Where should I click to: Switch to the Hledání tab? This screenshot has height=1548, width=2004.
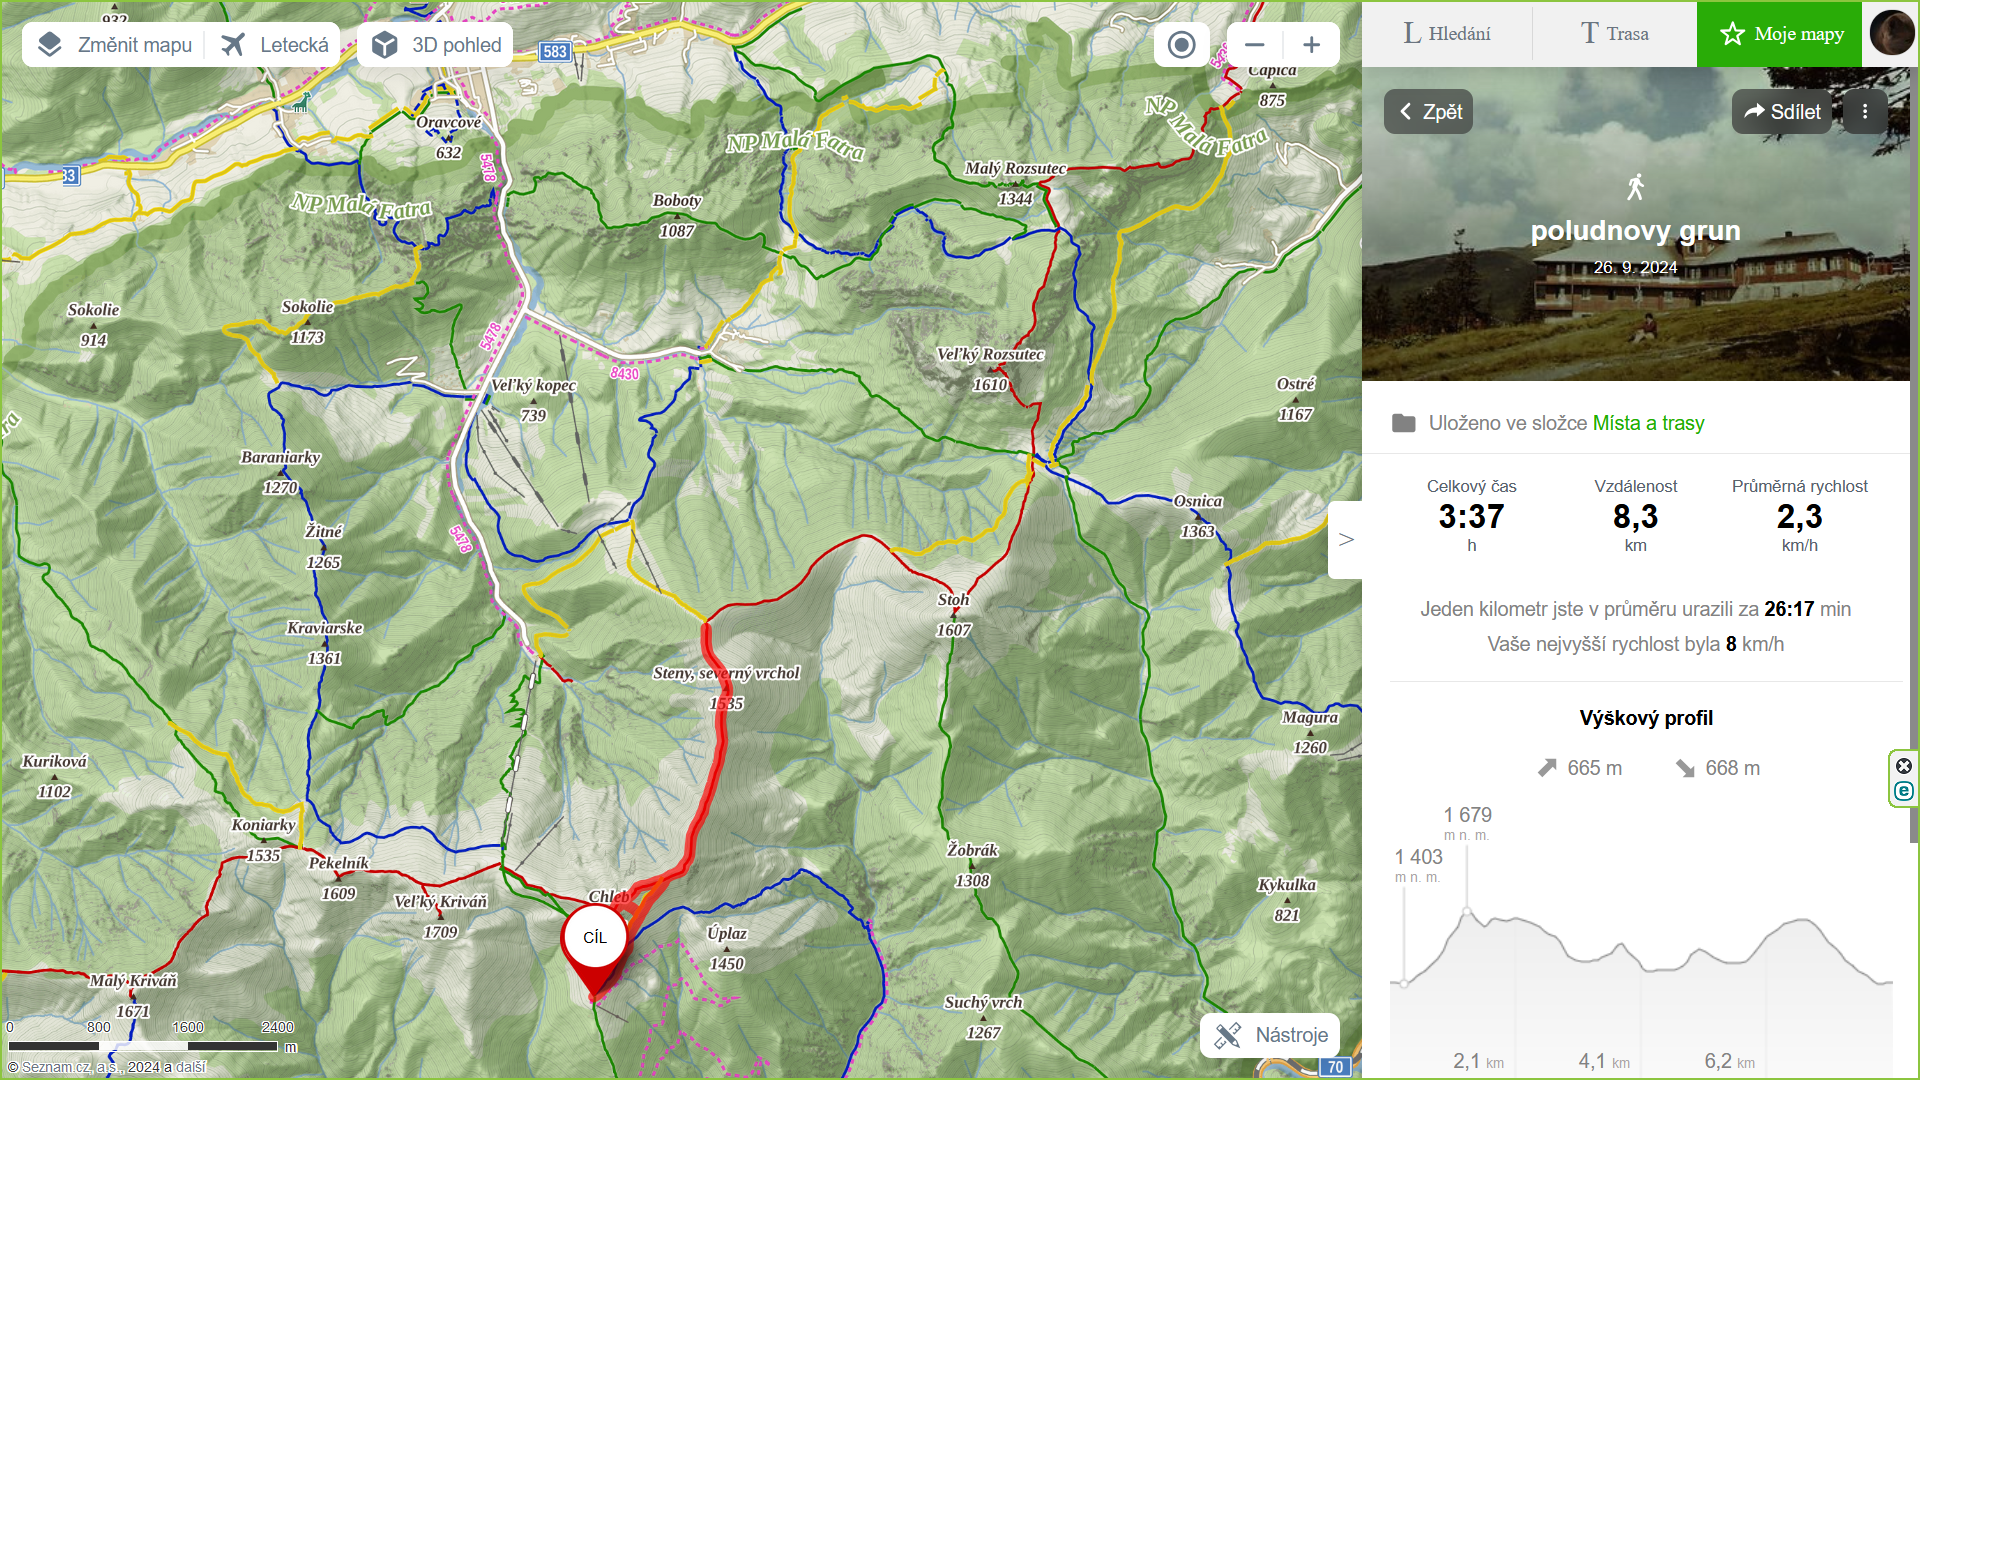point(1447,34)
